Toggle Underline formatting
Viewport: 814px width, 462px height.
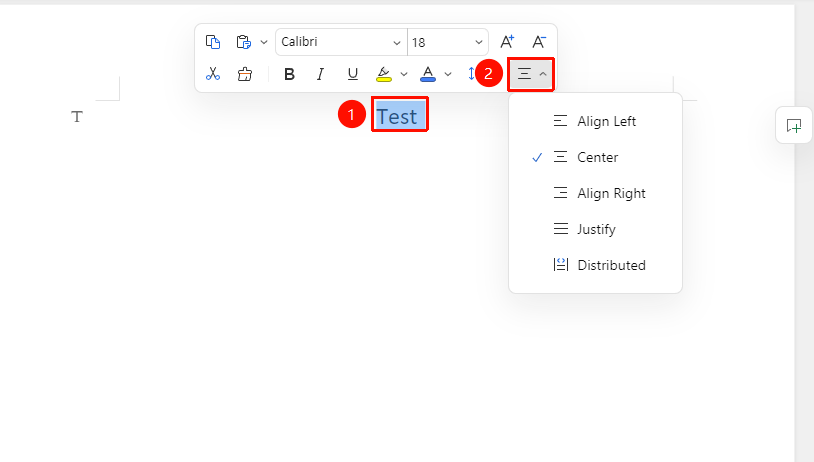point(352,74)
